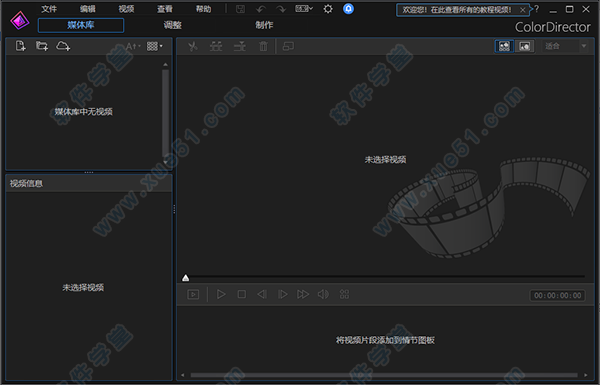Import from cloud icon
Image resolution: width=600 pixels, height=385 pixels.
click(63, 46)
